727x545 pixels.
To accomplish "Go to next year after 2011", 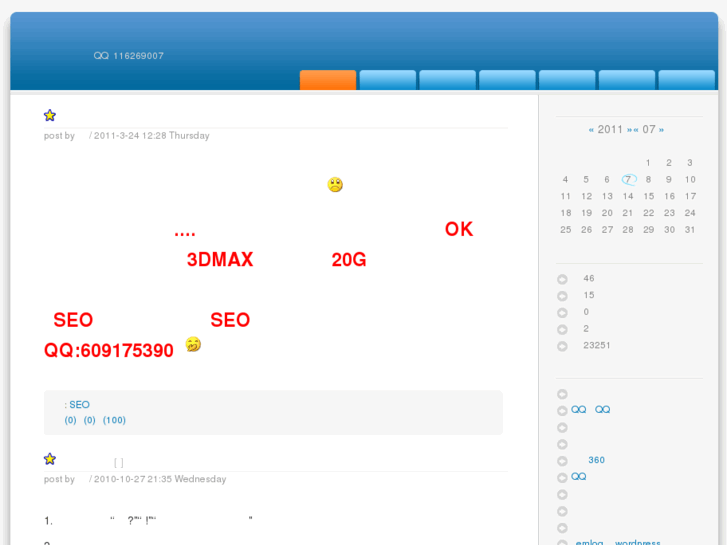I will click(630, 130).
